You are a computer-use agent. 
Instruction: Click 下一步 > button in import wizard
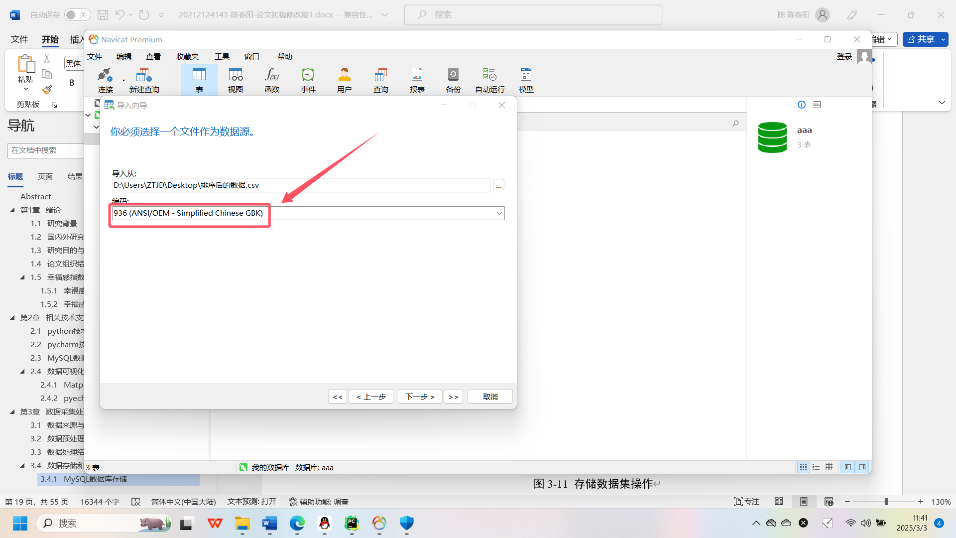[x=419, y=396]
